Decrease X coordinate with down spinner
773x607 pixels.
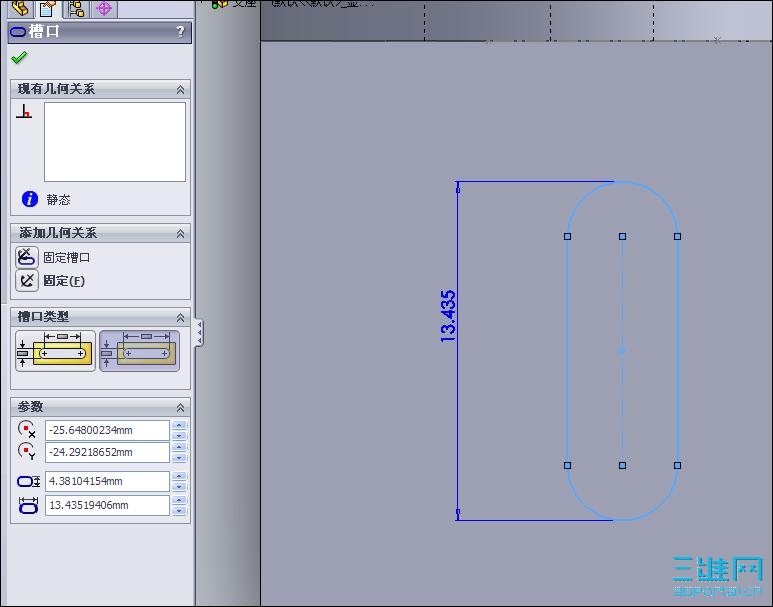[179, 435]
